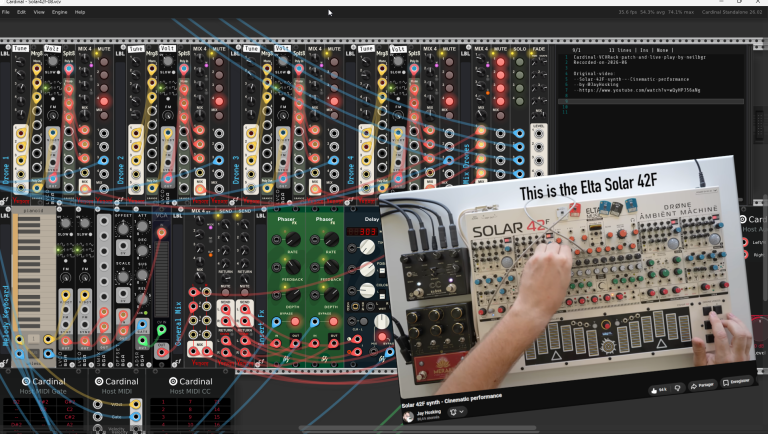Click the Host MIDI V/Oct output port
The height and width of the screenshot is (434, 768).
tap(135, 404)
